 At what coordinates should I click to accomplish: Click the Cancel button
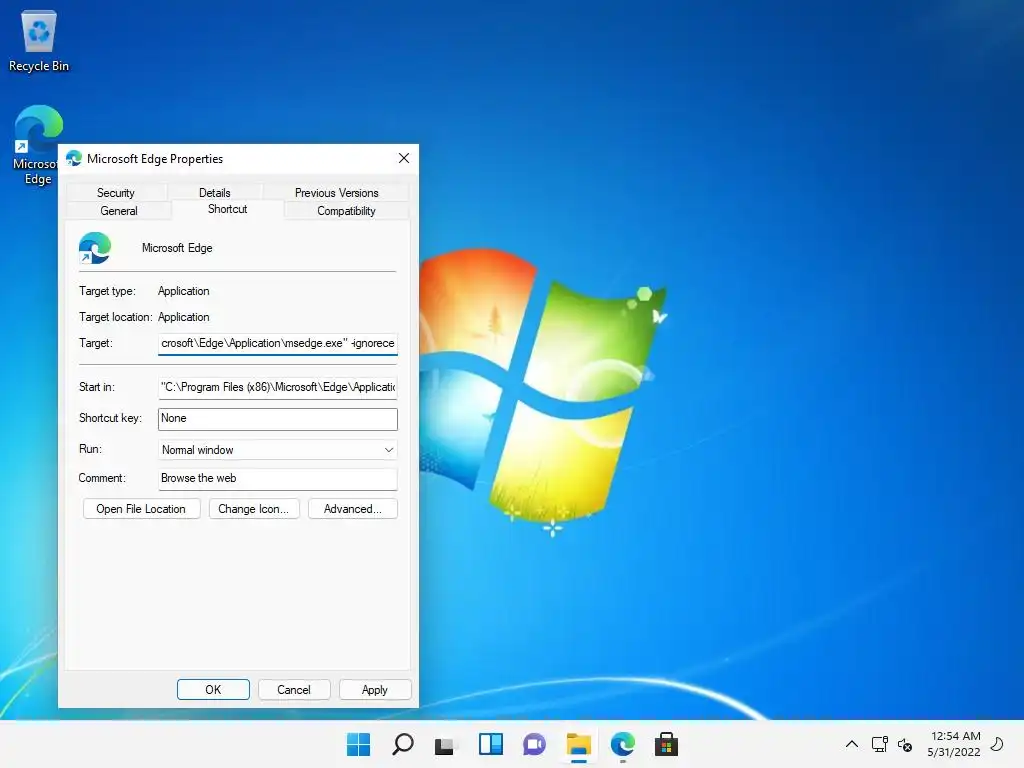(x=294, y=690)
